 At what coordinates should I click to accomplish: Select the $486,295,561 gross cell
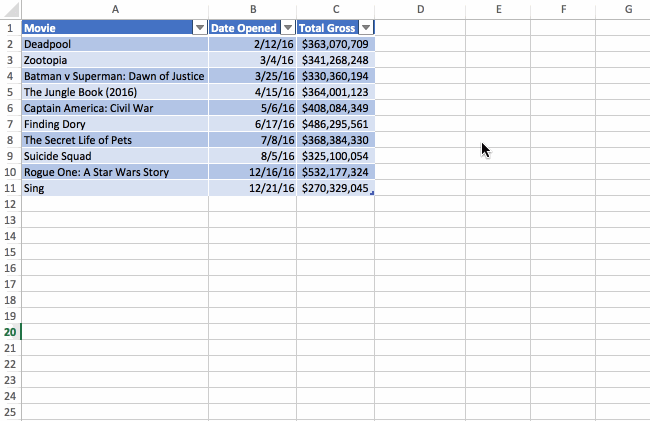(x=336, y=124)
